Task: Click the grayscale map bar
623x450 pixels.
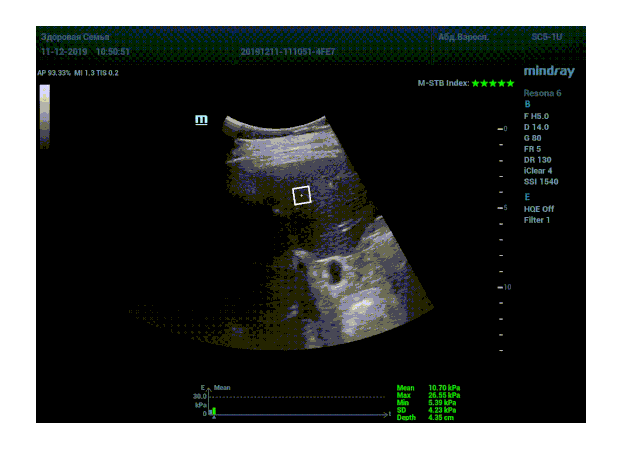Action: click(44, 115)
